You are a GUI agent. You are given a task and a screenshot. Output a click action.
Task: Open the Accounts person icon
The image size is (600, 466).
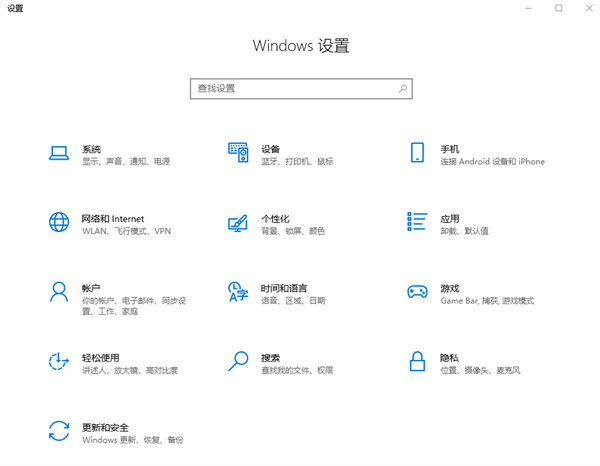(59, 292)
